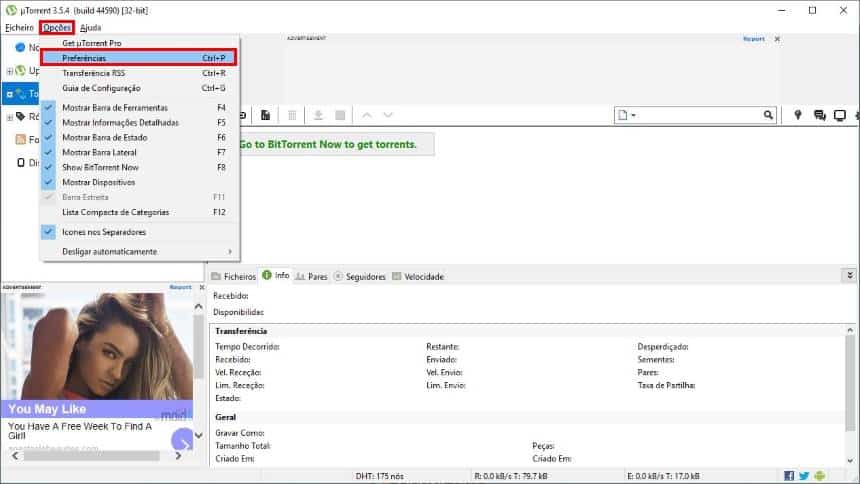Open the Ajuda menu
Screen dimensions: 860x484
[90, 27]
